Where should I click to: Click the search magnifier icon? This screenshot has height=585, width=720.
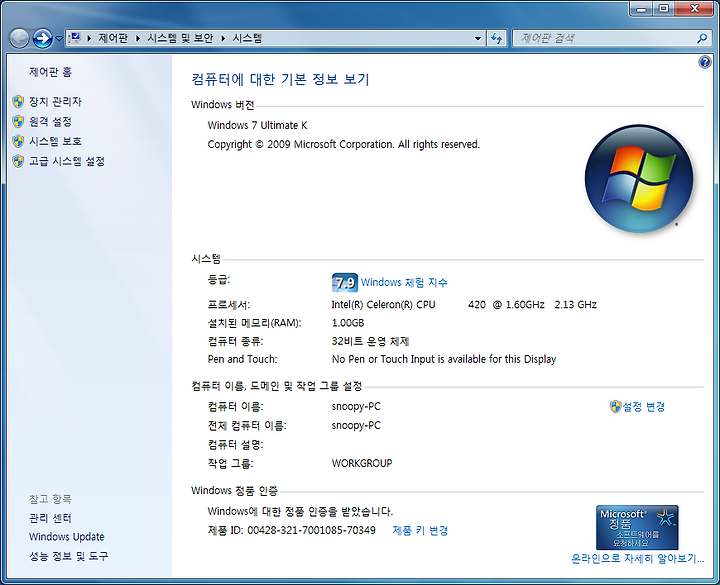(x=702, y=39)
